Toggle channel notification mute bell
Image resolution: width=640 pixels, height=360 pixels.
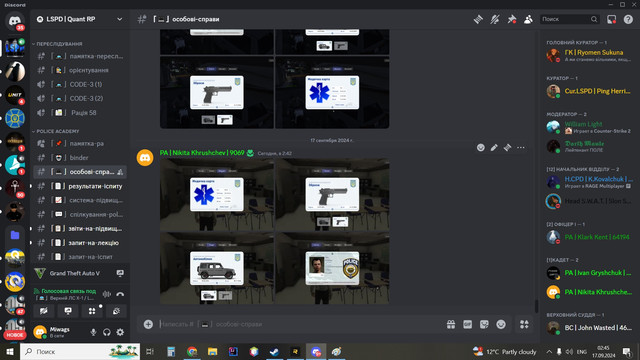coord(495,19)
